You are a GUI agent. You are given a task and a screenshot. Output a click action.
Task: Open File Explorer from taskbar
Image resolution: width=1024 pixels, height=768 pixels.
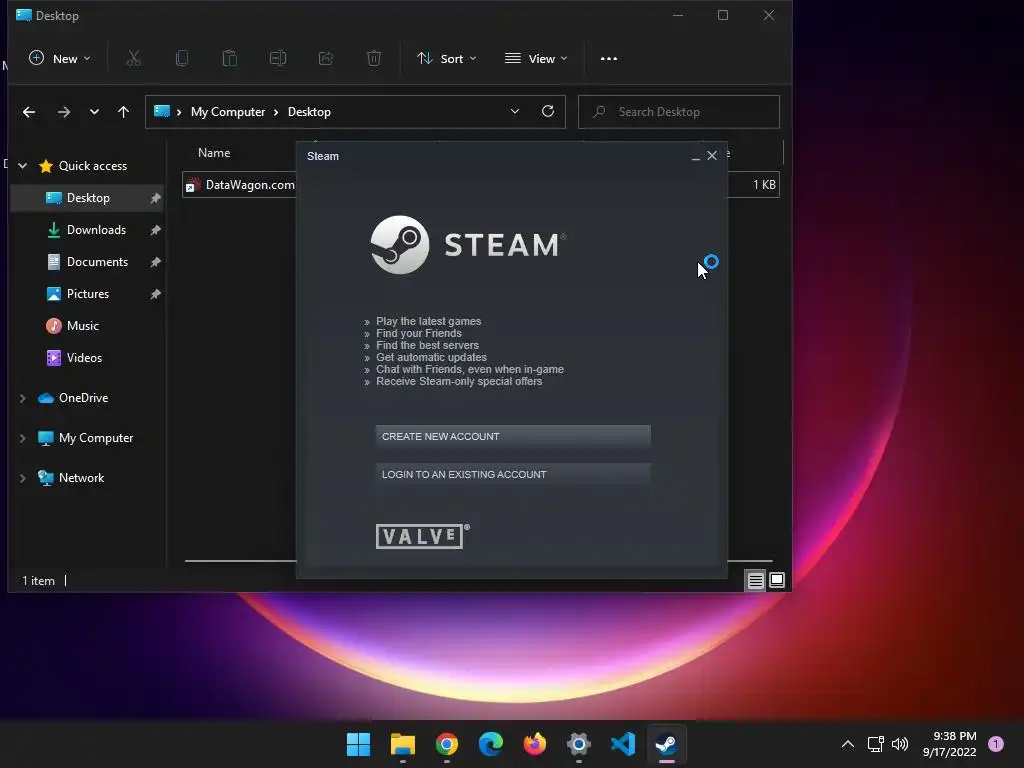(x=403, y=744)
